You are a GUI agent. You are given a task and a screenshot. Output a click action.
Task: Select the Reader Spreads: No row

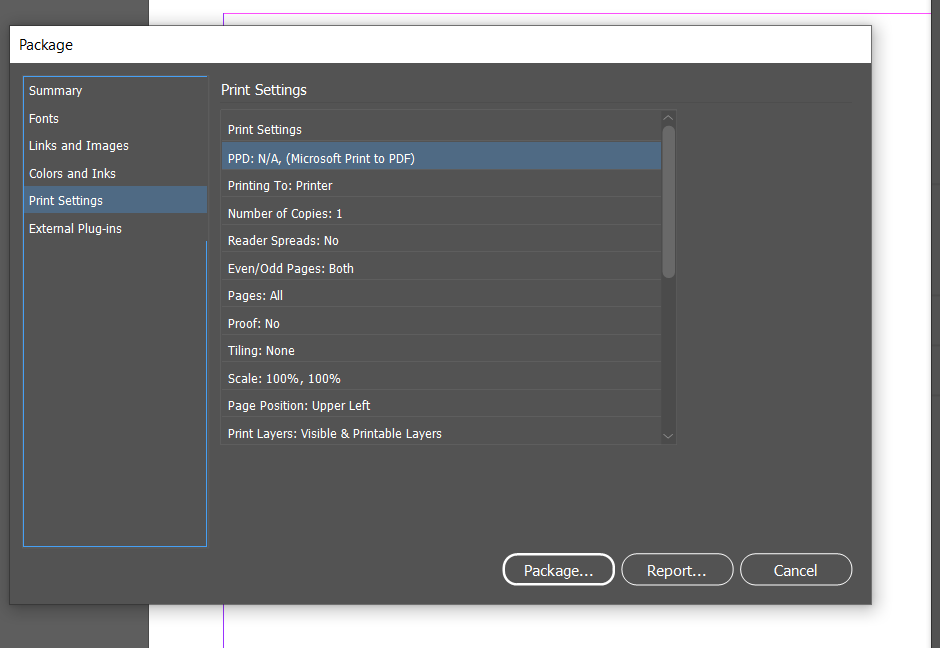440,240
